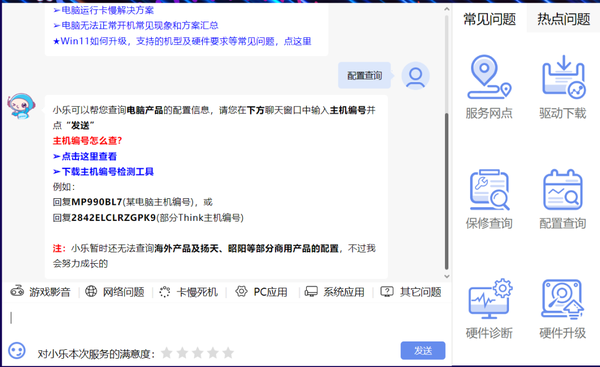The image size is (600, 367).
Task: Rate service five stars
Action: pyautogui.click(x=228, y=352)
